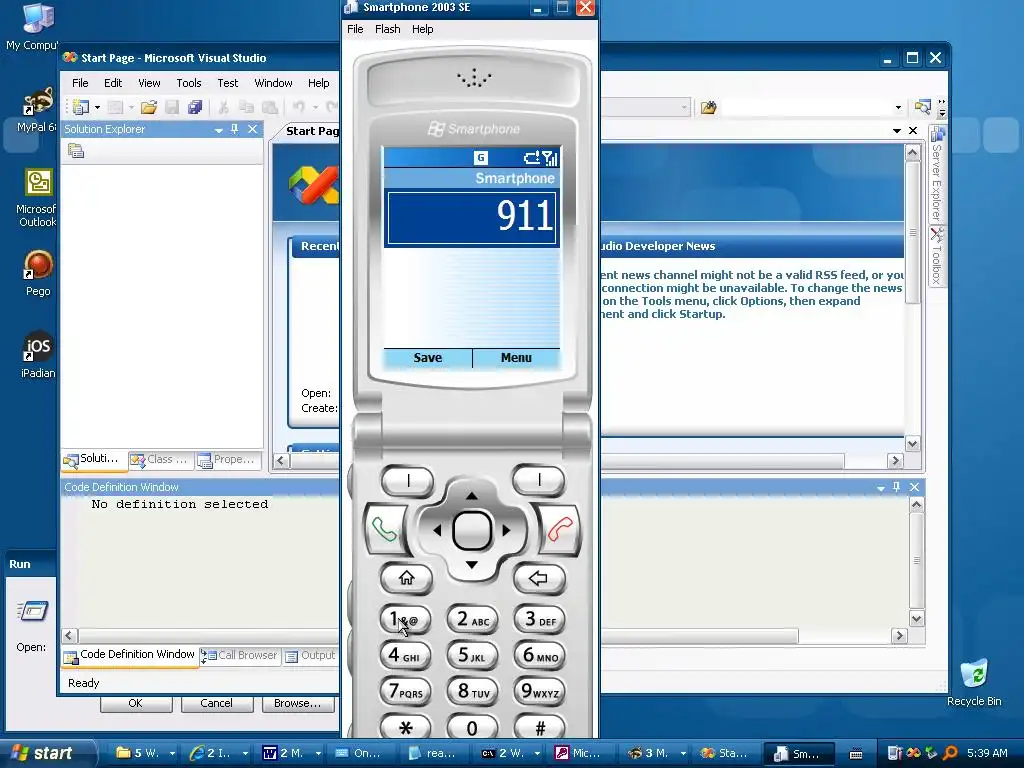Open the emulator Flash menu

pyautogui.click(x=387, y=29)
